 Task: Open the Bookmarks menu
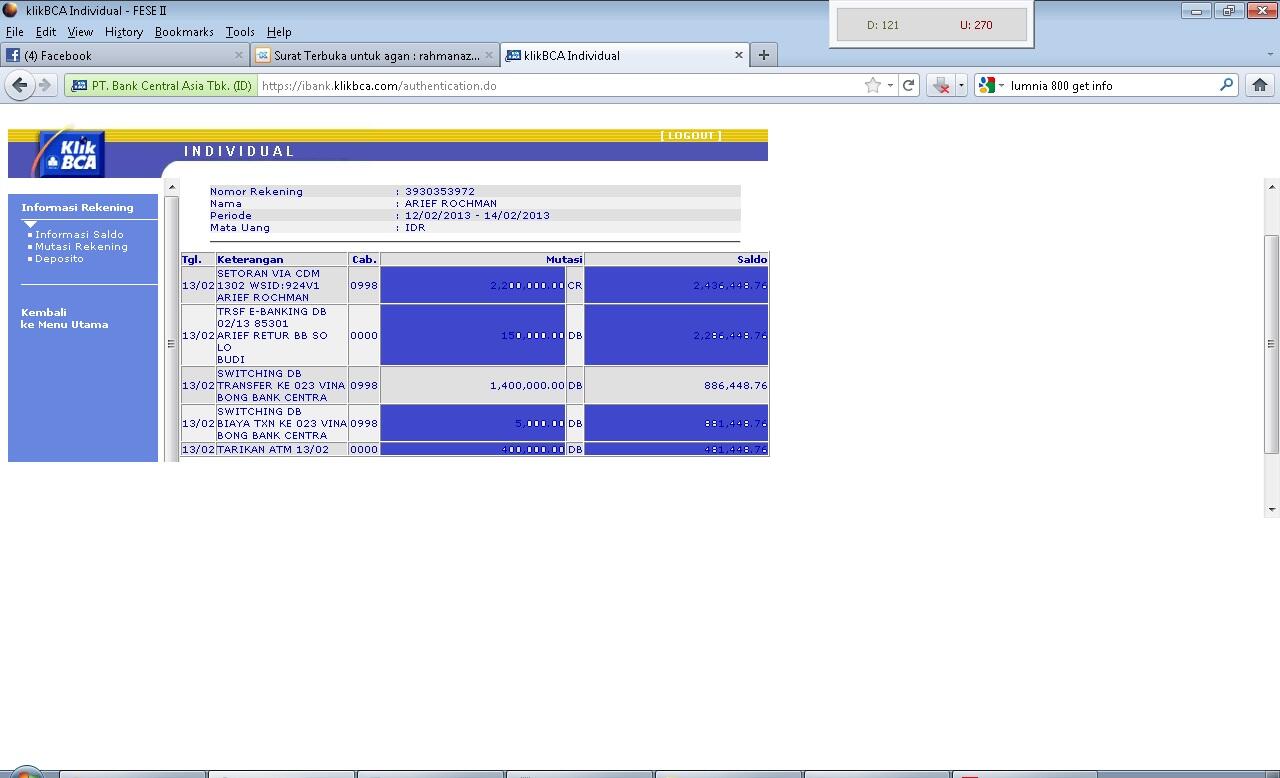point(184,32)
